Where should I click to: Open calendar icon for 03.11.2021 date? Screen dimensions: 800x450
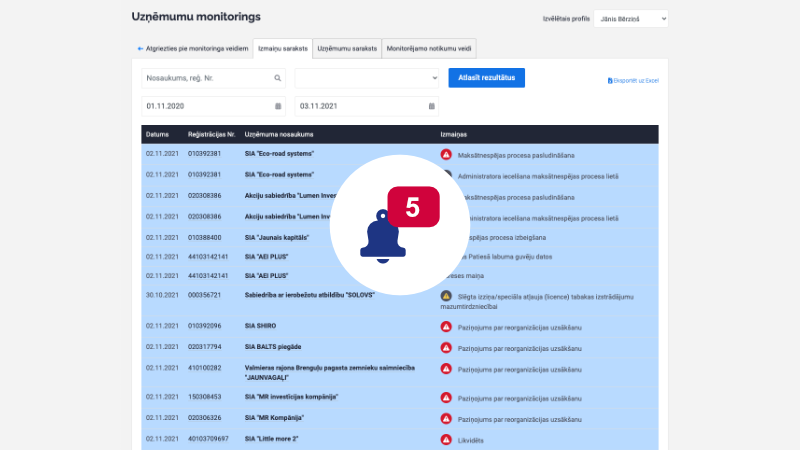click(431, 106)
